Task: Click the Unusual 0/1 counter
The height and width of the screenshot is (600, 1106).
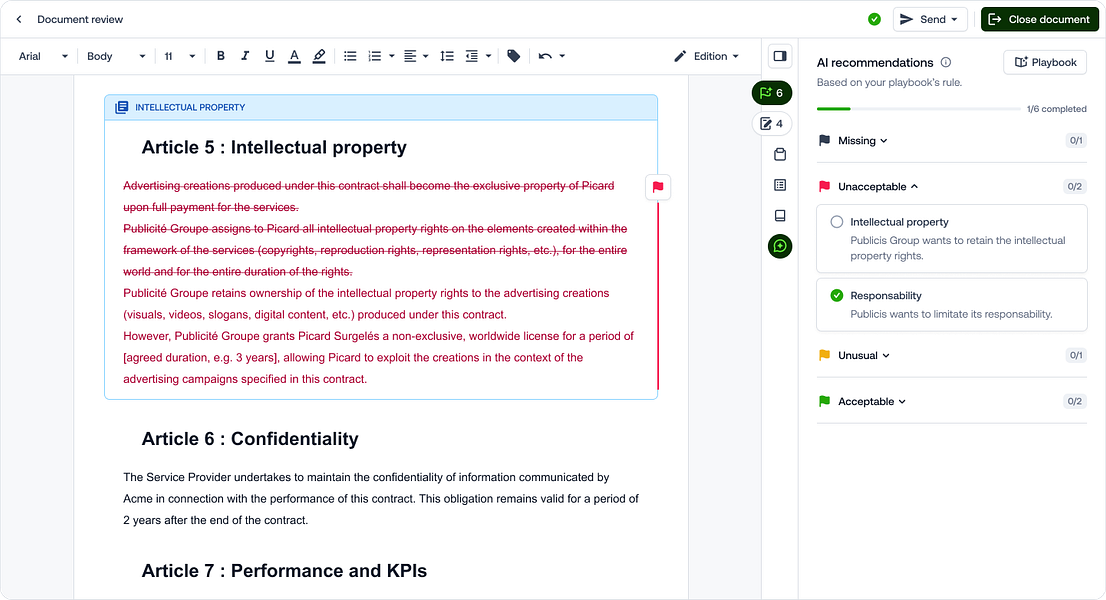Action: (x=1076, y=355)
